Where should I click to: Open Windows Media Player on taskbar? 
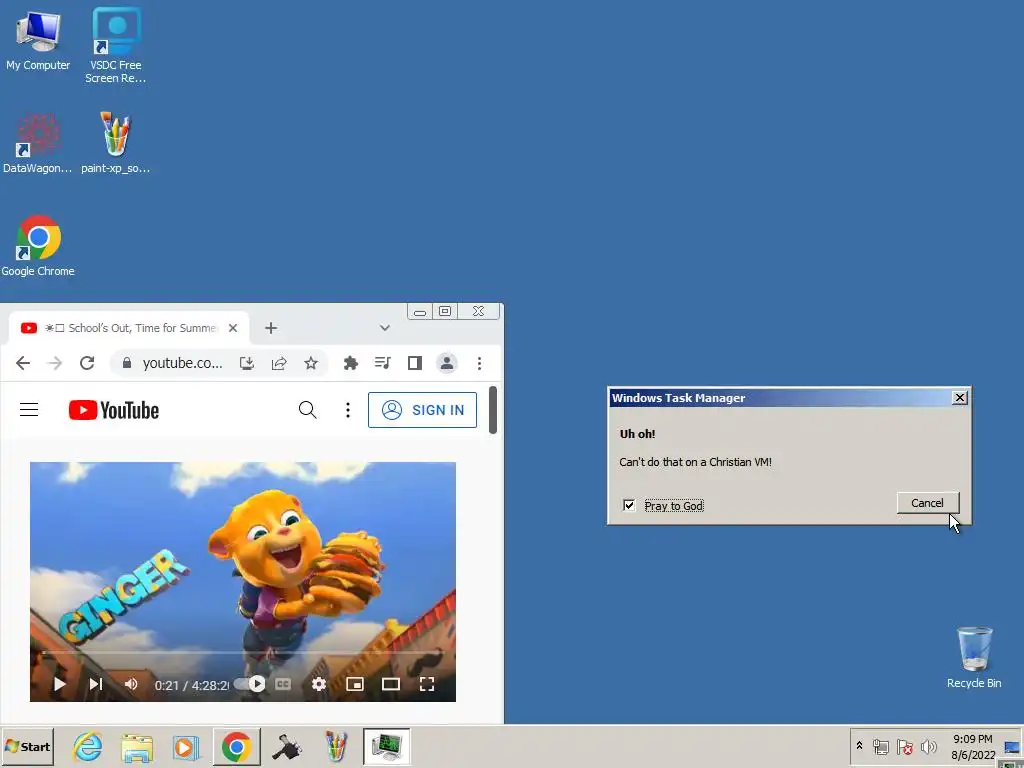[x=187, y=746]
